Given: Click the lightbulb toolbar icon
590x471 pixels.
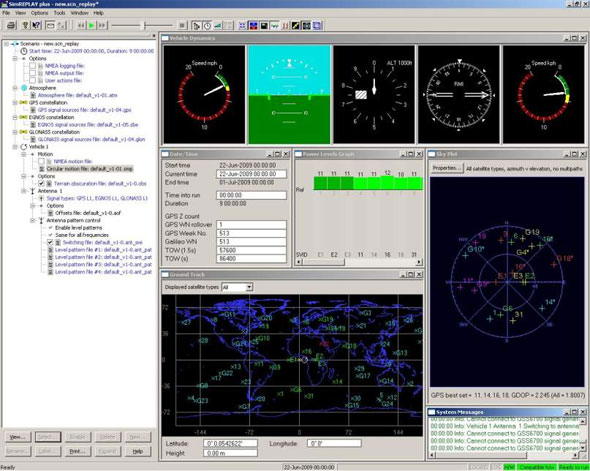Looking at the screenshot, I should (x=25, y=25).
